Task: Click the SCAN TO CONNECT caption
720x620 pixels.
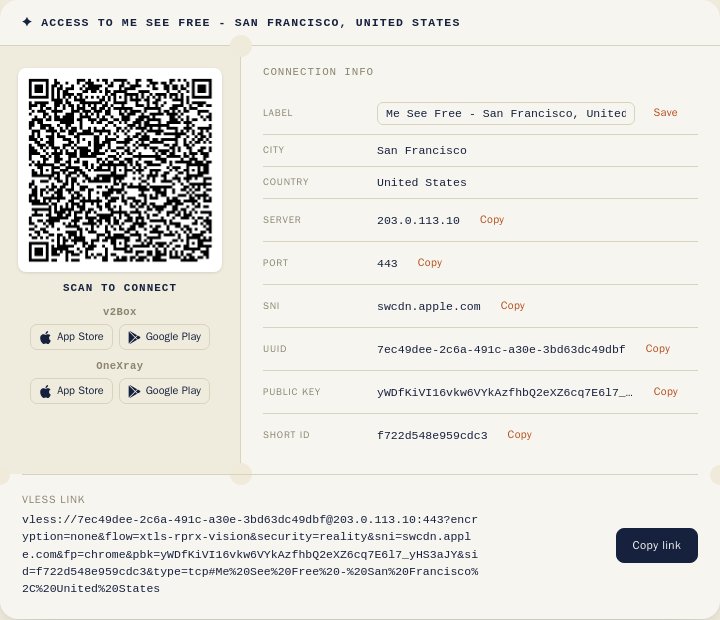Action: pyautogui.click(x=120, y=287)
